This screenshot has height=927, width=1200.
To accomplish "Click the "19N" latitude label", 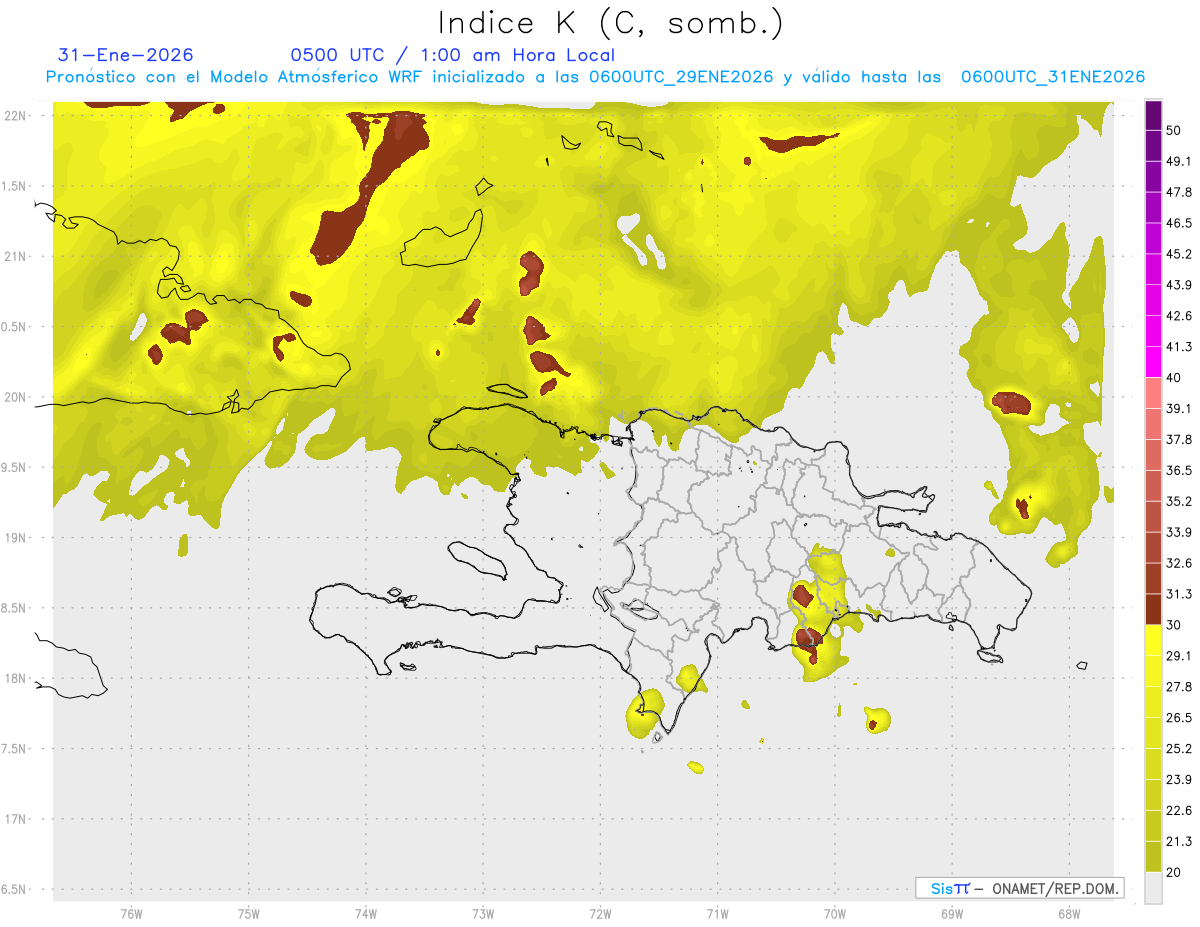I will click(x=16, y=538).
